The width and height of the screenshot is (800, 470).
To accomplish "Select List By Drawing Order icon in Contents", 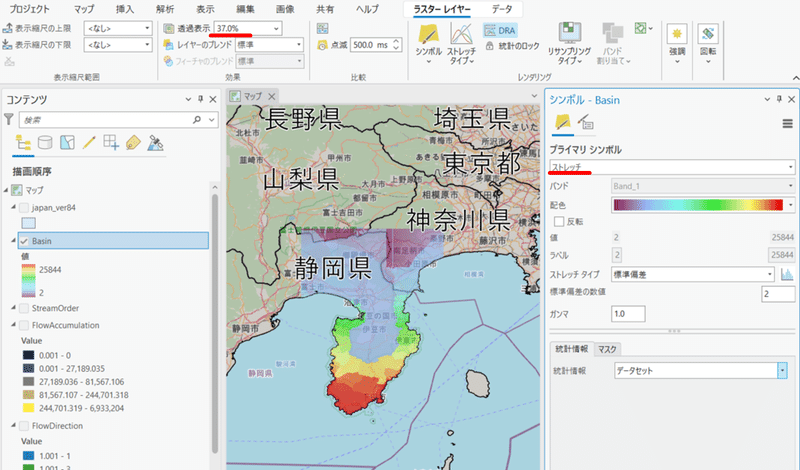I will (x=23, y=143).
